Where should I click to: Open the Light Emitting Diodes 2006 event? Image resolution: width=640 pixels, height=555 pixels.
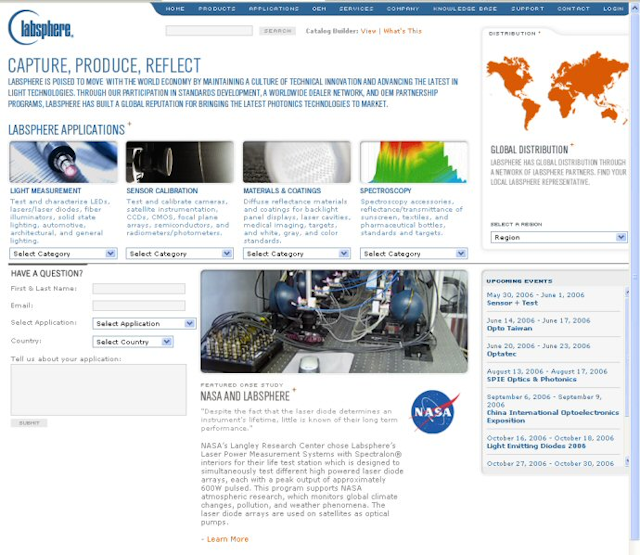coord(536,446)
